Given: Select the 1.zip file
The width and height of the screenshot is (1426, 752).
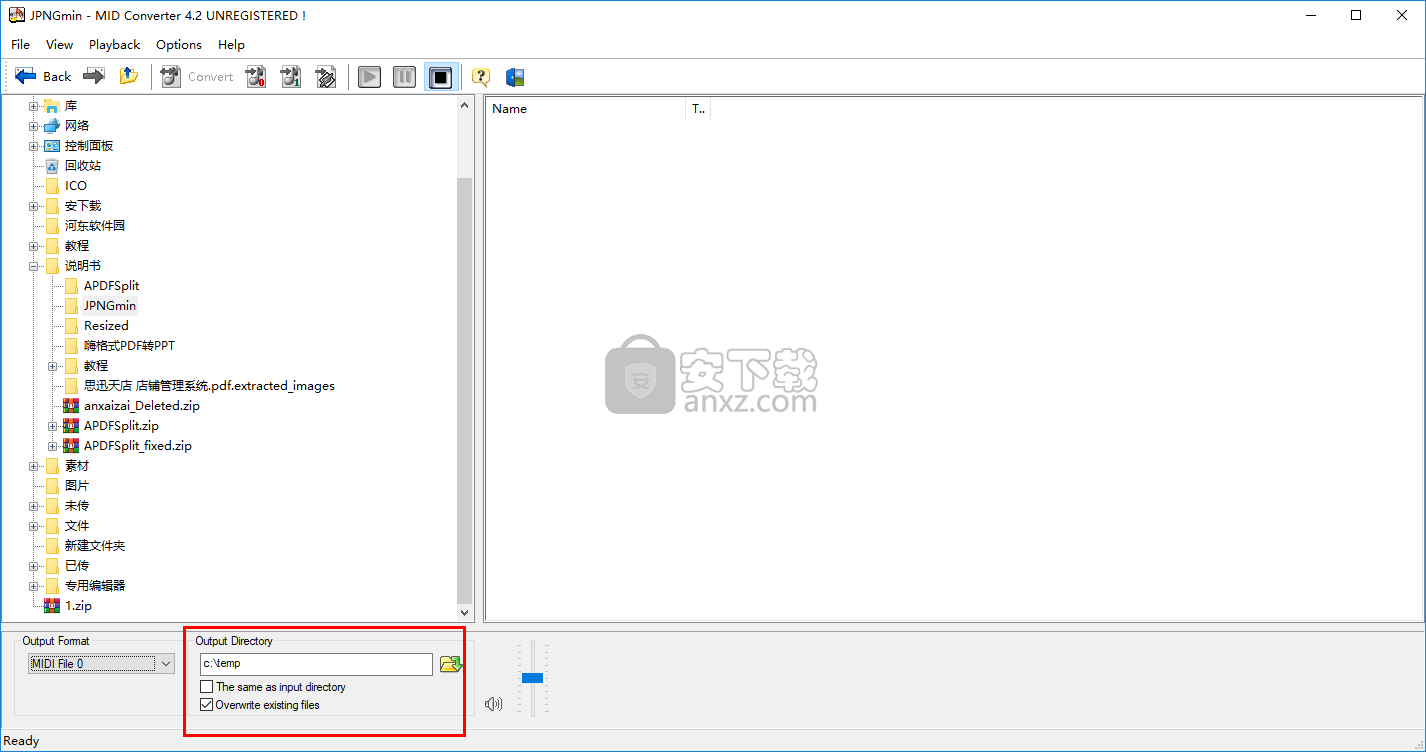Looking at the screenshot, I should (x=78, y=606).
